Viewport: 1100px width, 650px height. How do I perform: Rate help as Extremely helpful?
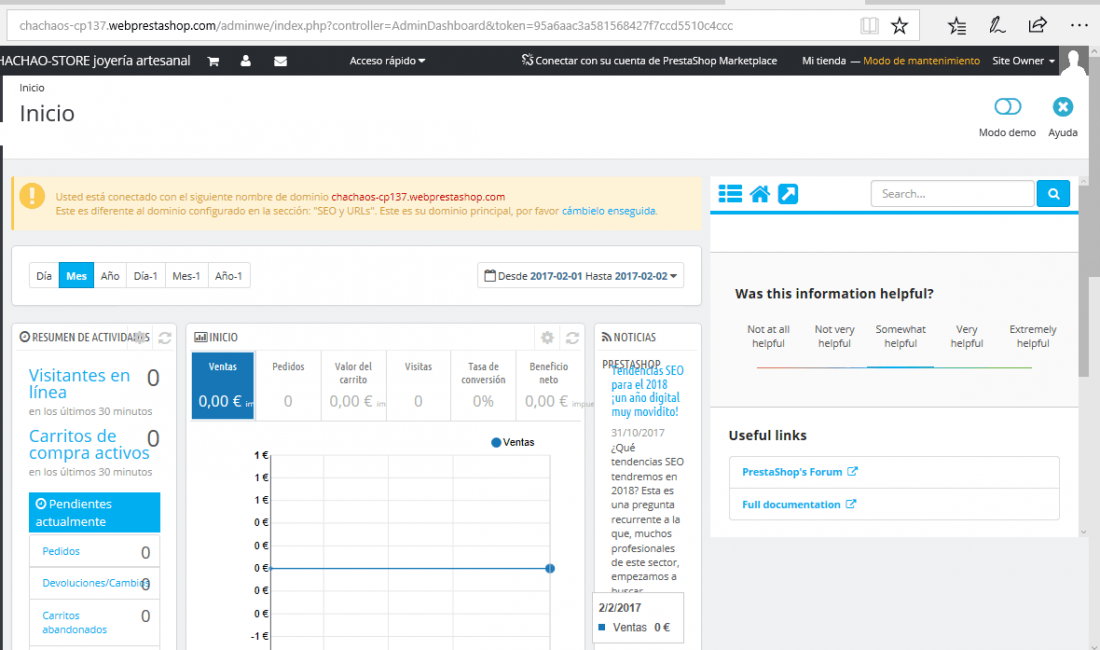(1033, 337)
